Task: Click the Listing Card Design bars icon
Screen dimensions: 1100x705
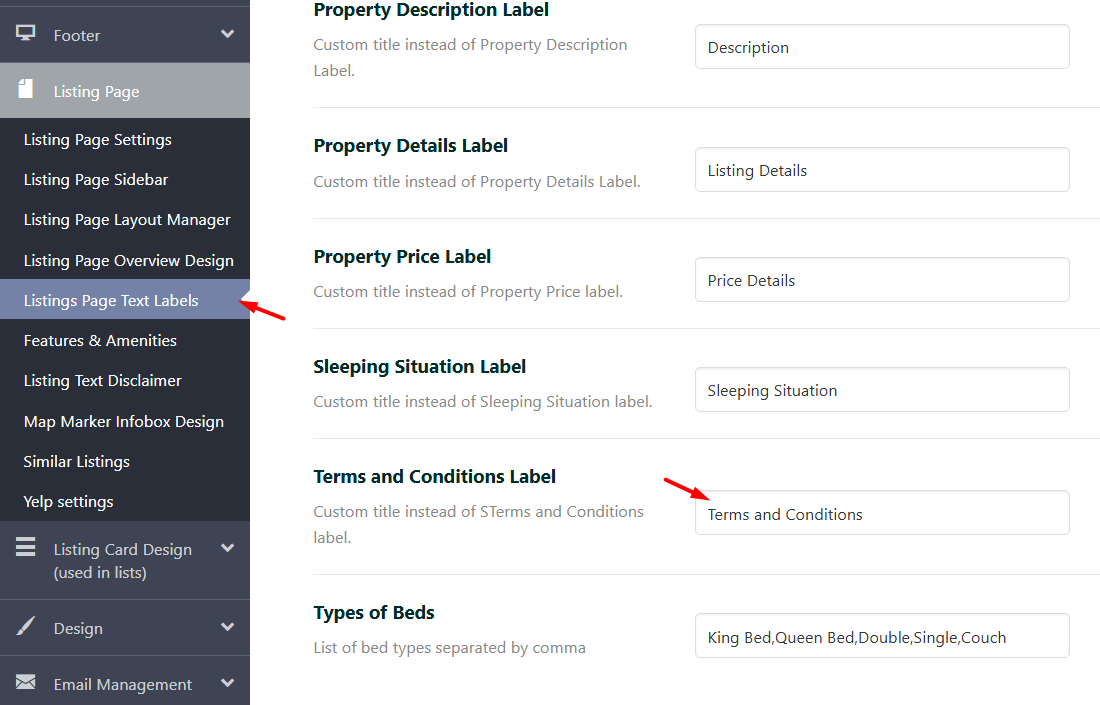Action: pos(26,548)
